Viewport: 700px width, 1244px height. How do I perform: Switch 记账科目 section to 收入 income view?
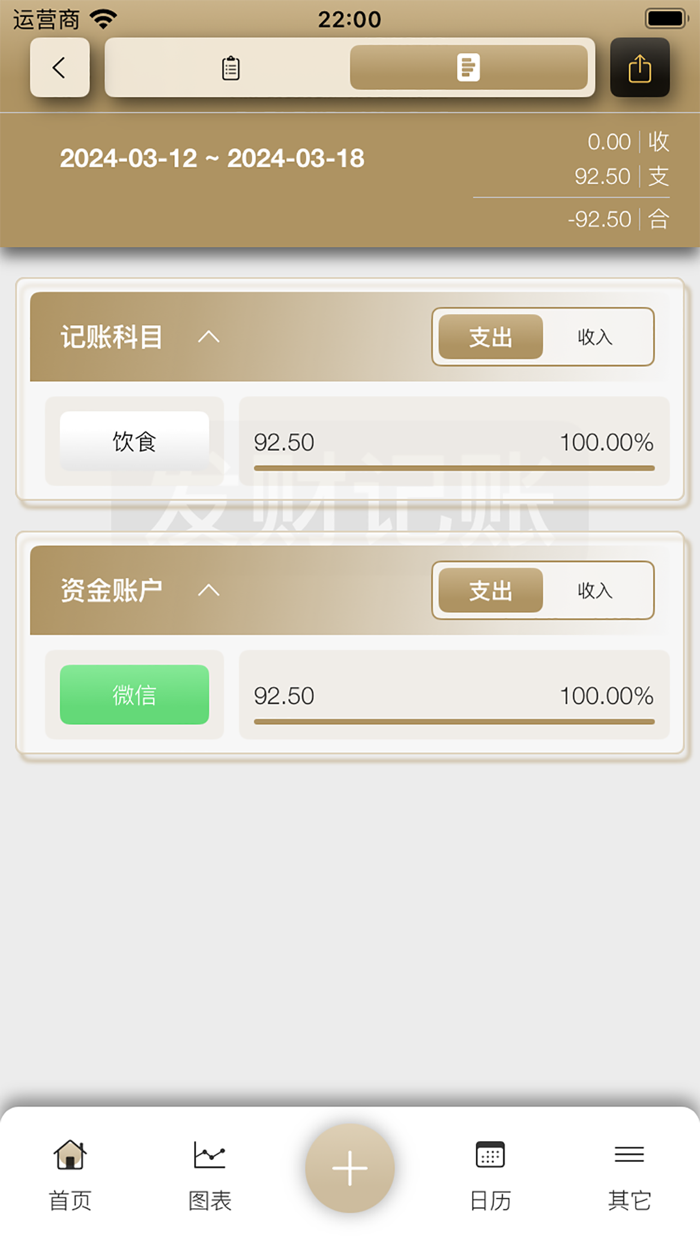pos(596,337)
